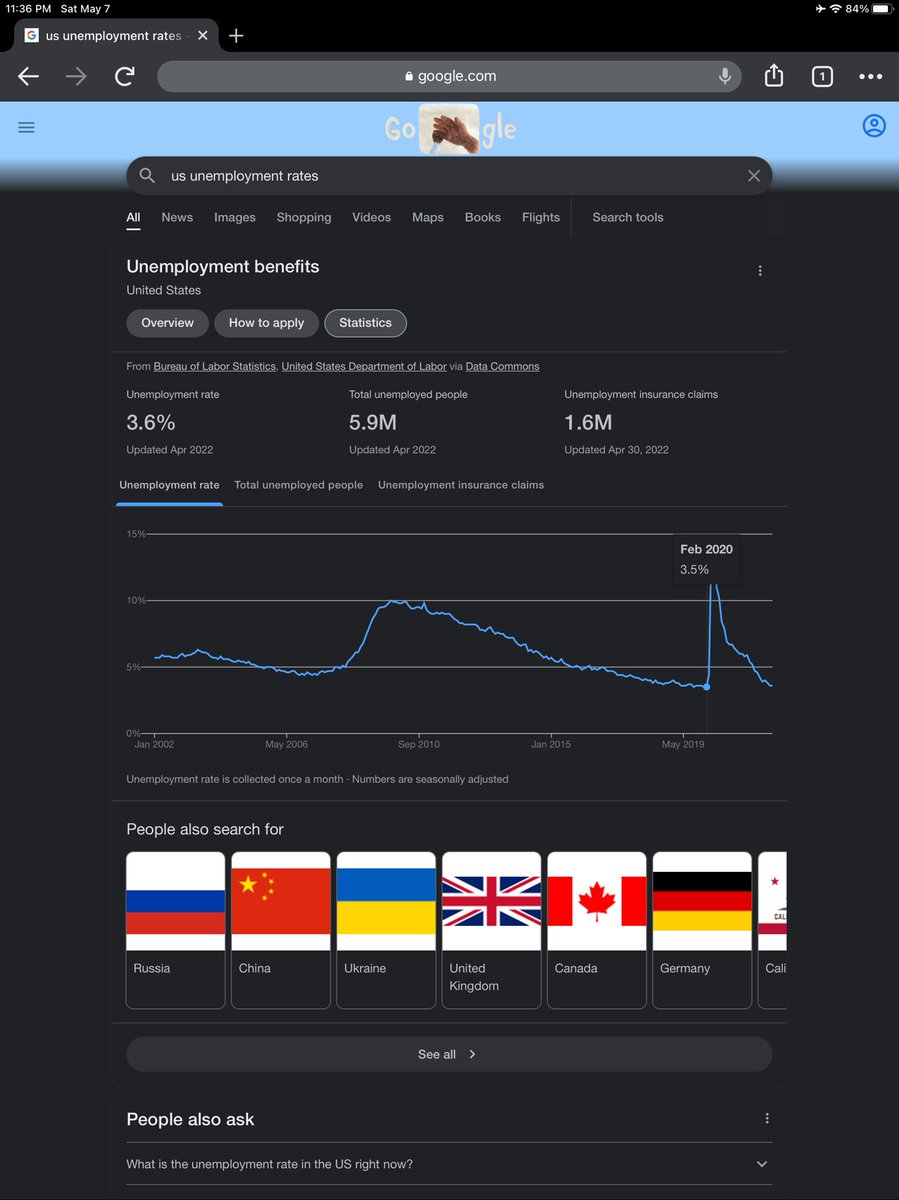
Task: Open the Ukraine flag card
Action: [386, 930]
